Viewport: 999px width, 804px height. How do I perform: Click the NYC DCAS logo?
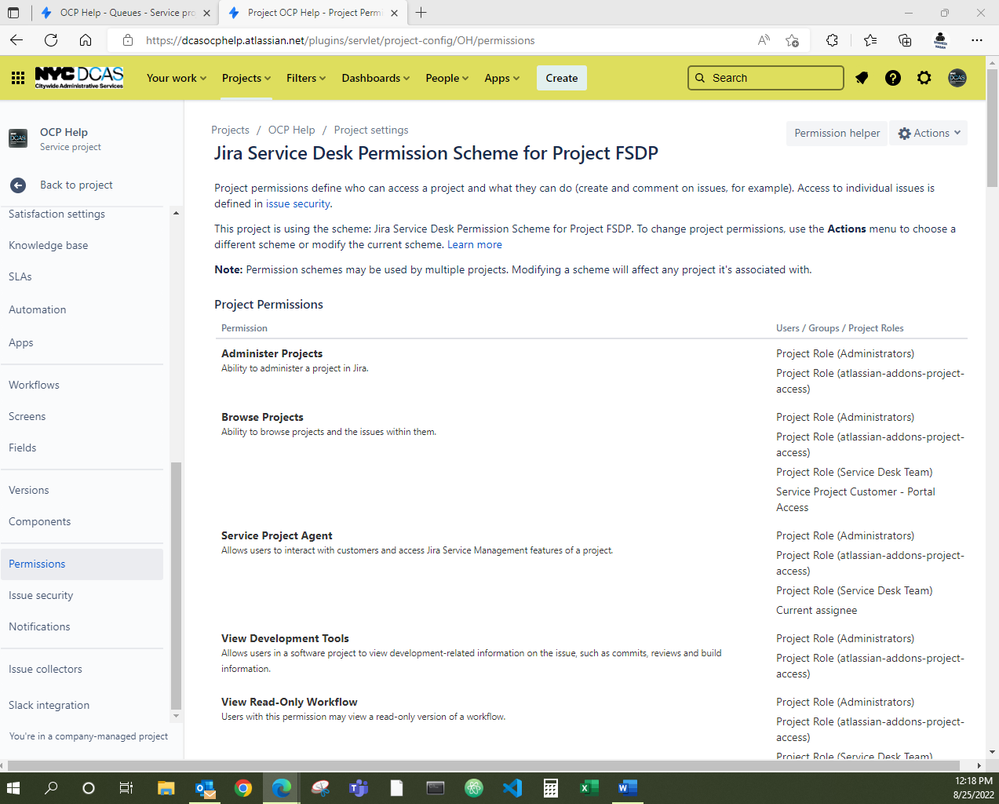79,78
